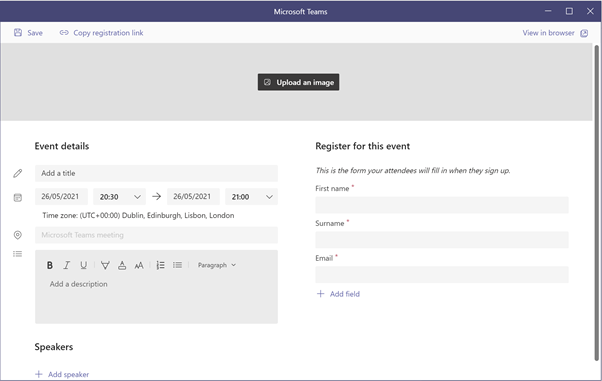602x381 pixels.
Task: Apply italic formatting in description
Action: pyautogui.click(x=66, y=265)
